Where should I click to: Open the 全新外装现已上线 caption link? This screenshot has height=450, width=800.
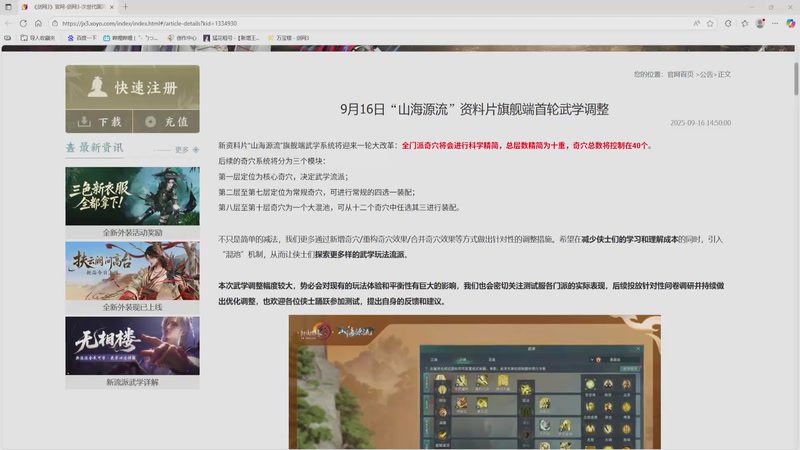(x=133, y=307)
